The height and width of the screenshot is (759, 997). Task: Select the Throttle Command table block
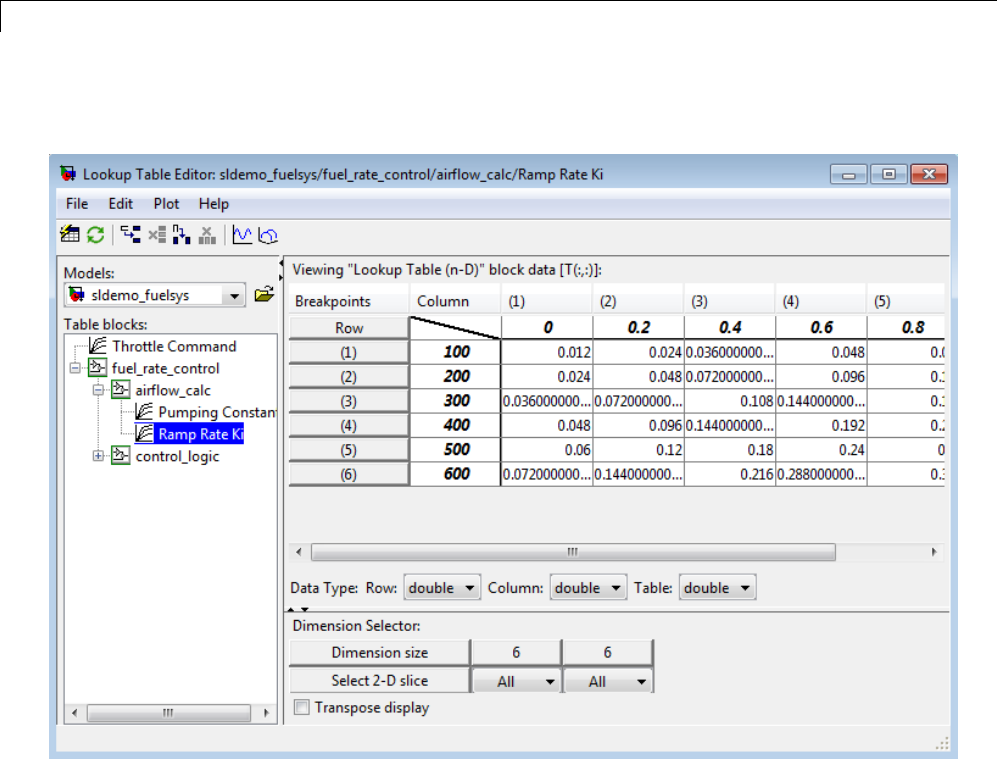[173, 346]
